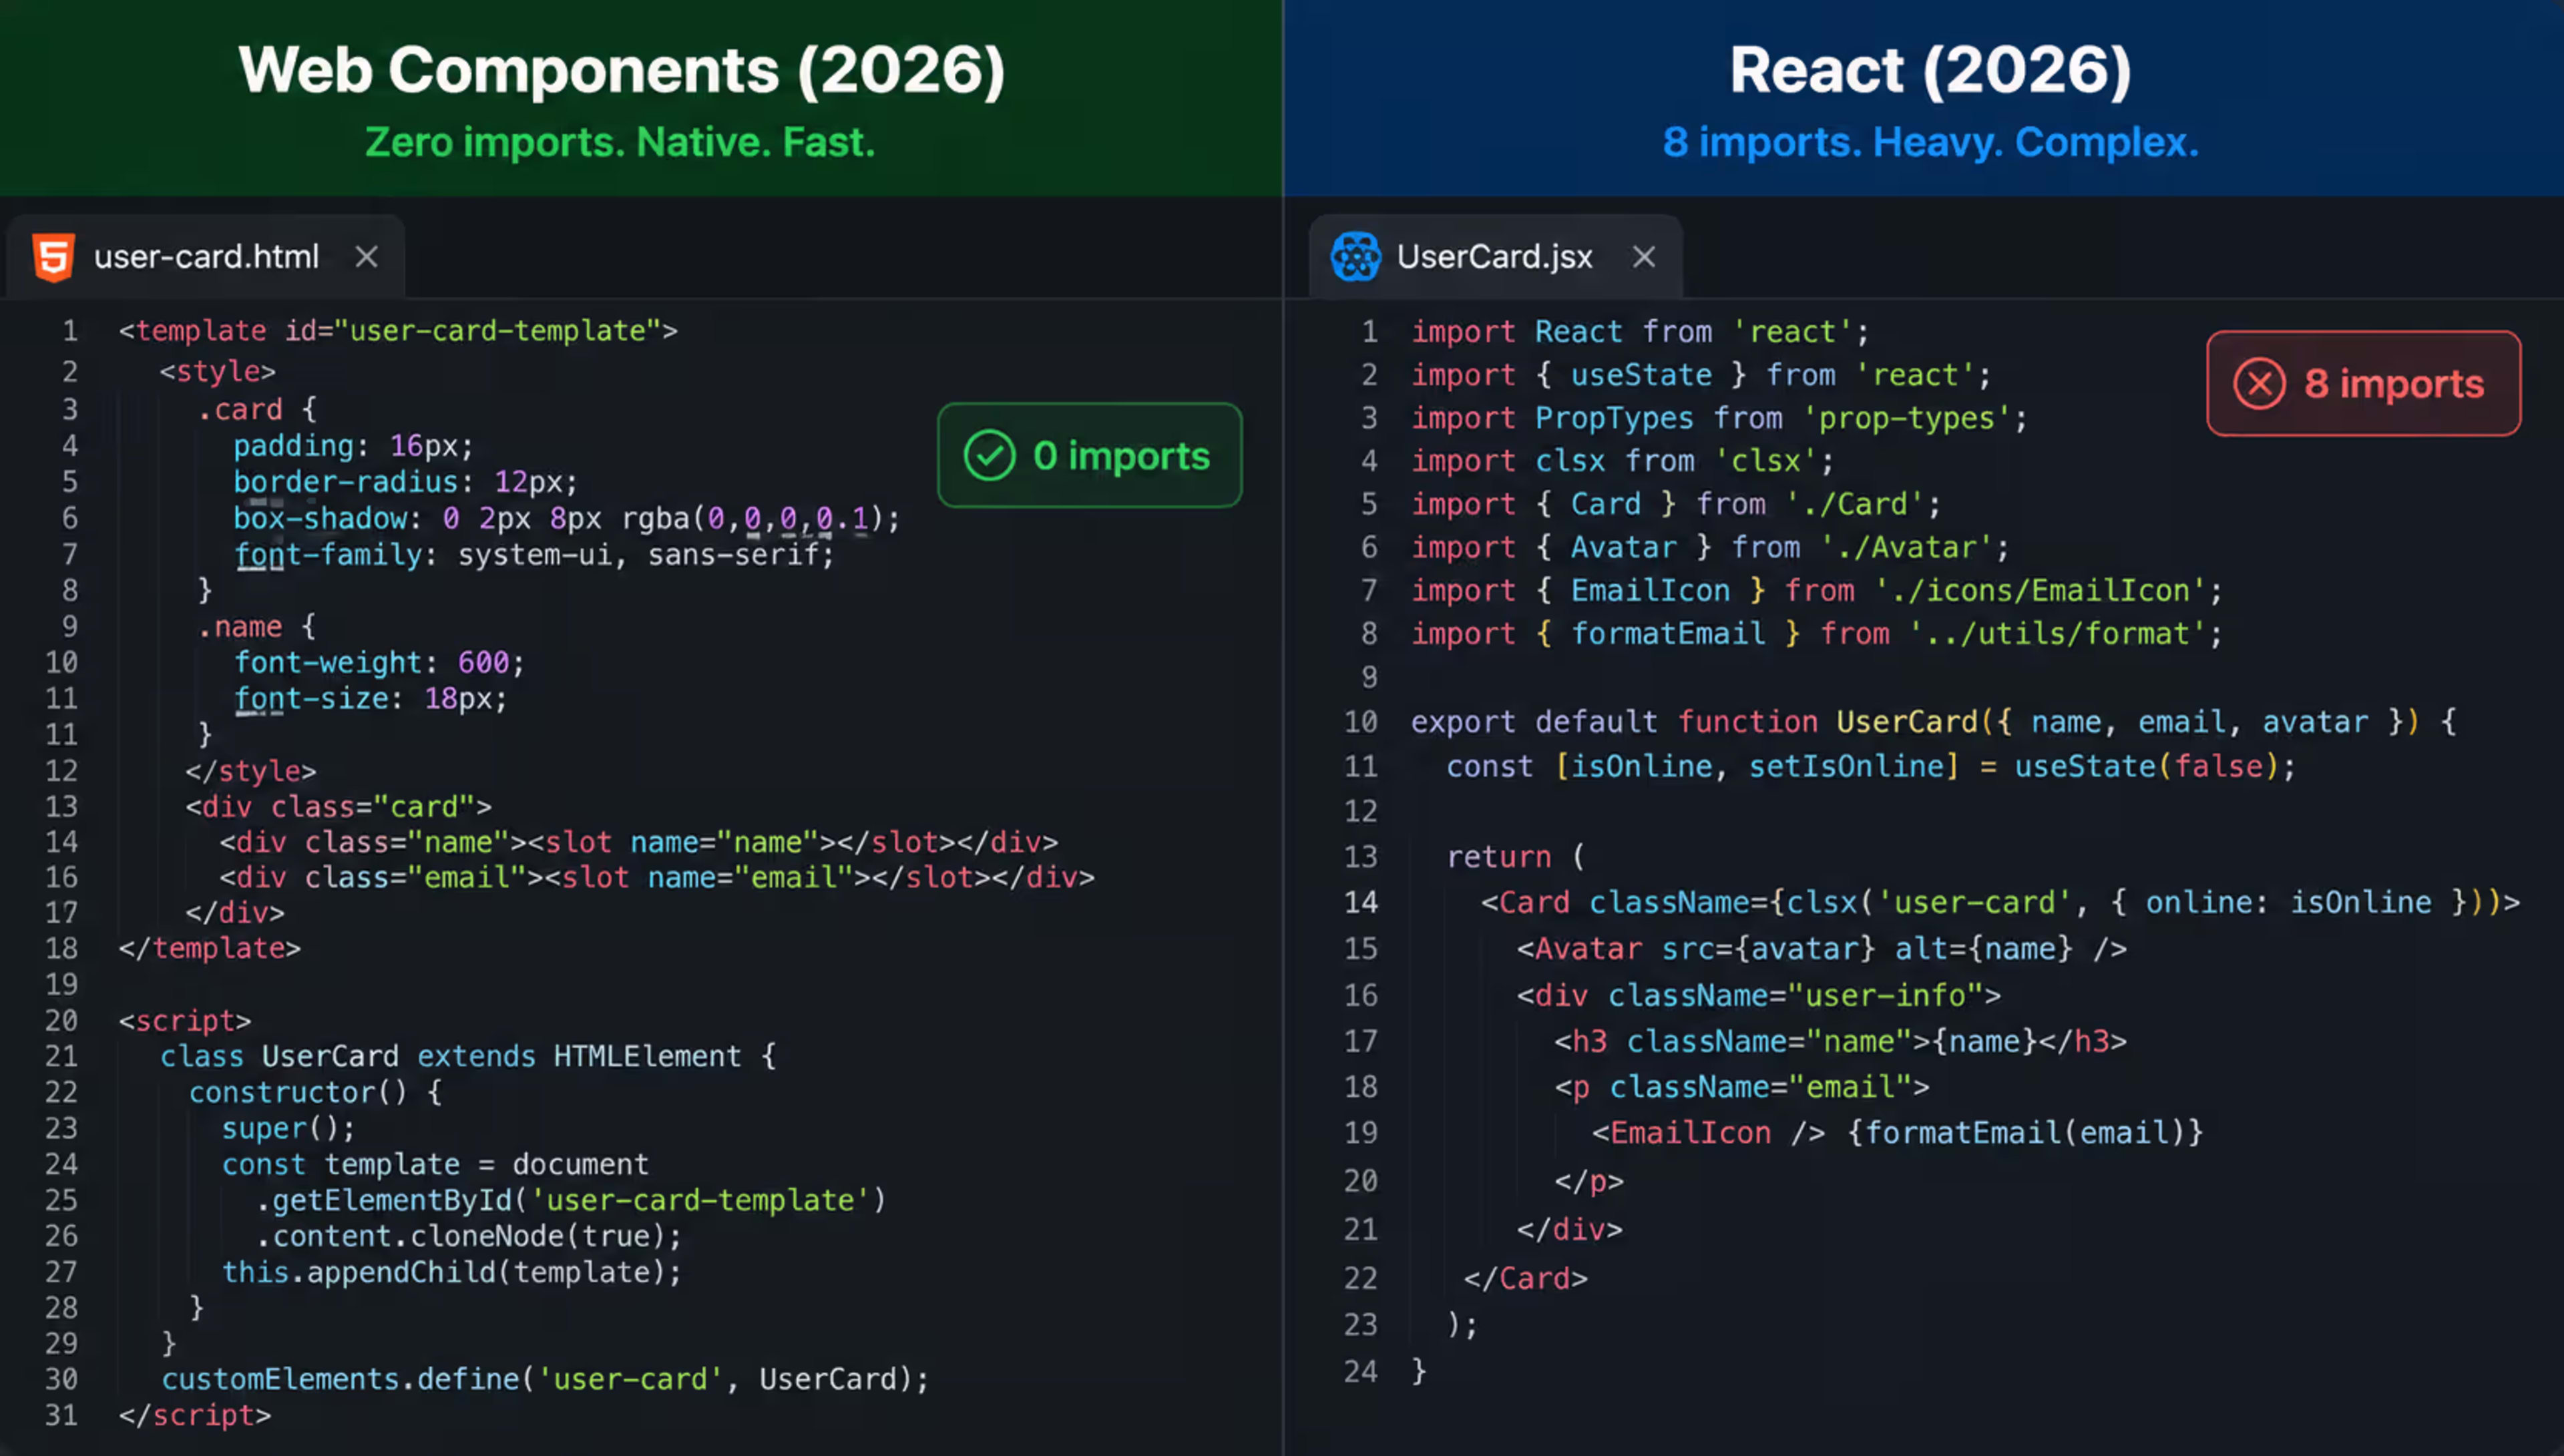Select the user-card.html tab
Viewport: 2564px width, 1456px height.
tap(205, 257)
